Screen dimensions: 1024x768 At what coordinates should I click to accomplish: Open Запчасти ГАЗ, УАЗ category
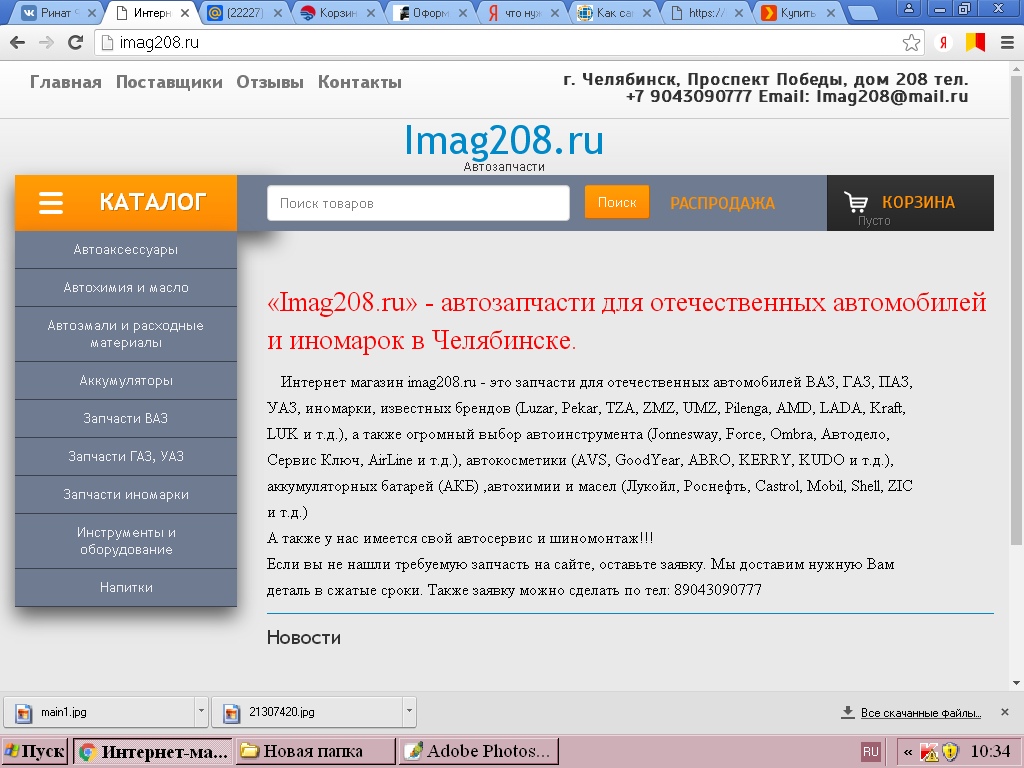(126, 456)
